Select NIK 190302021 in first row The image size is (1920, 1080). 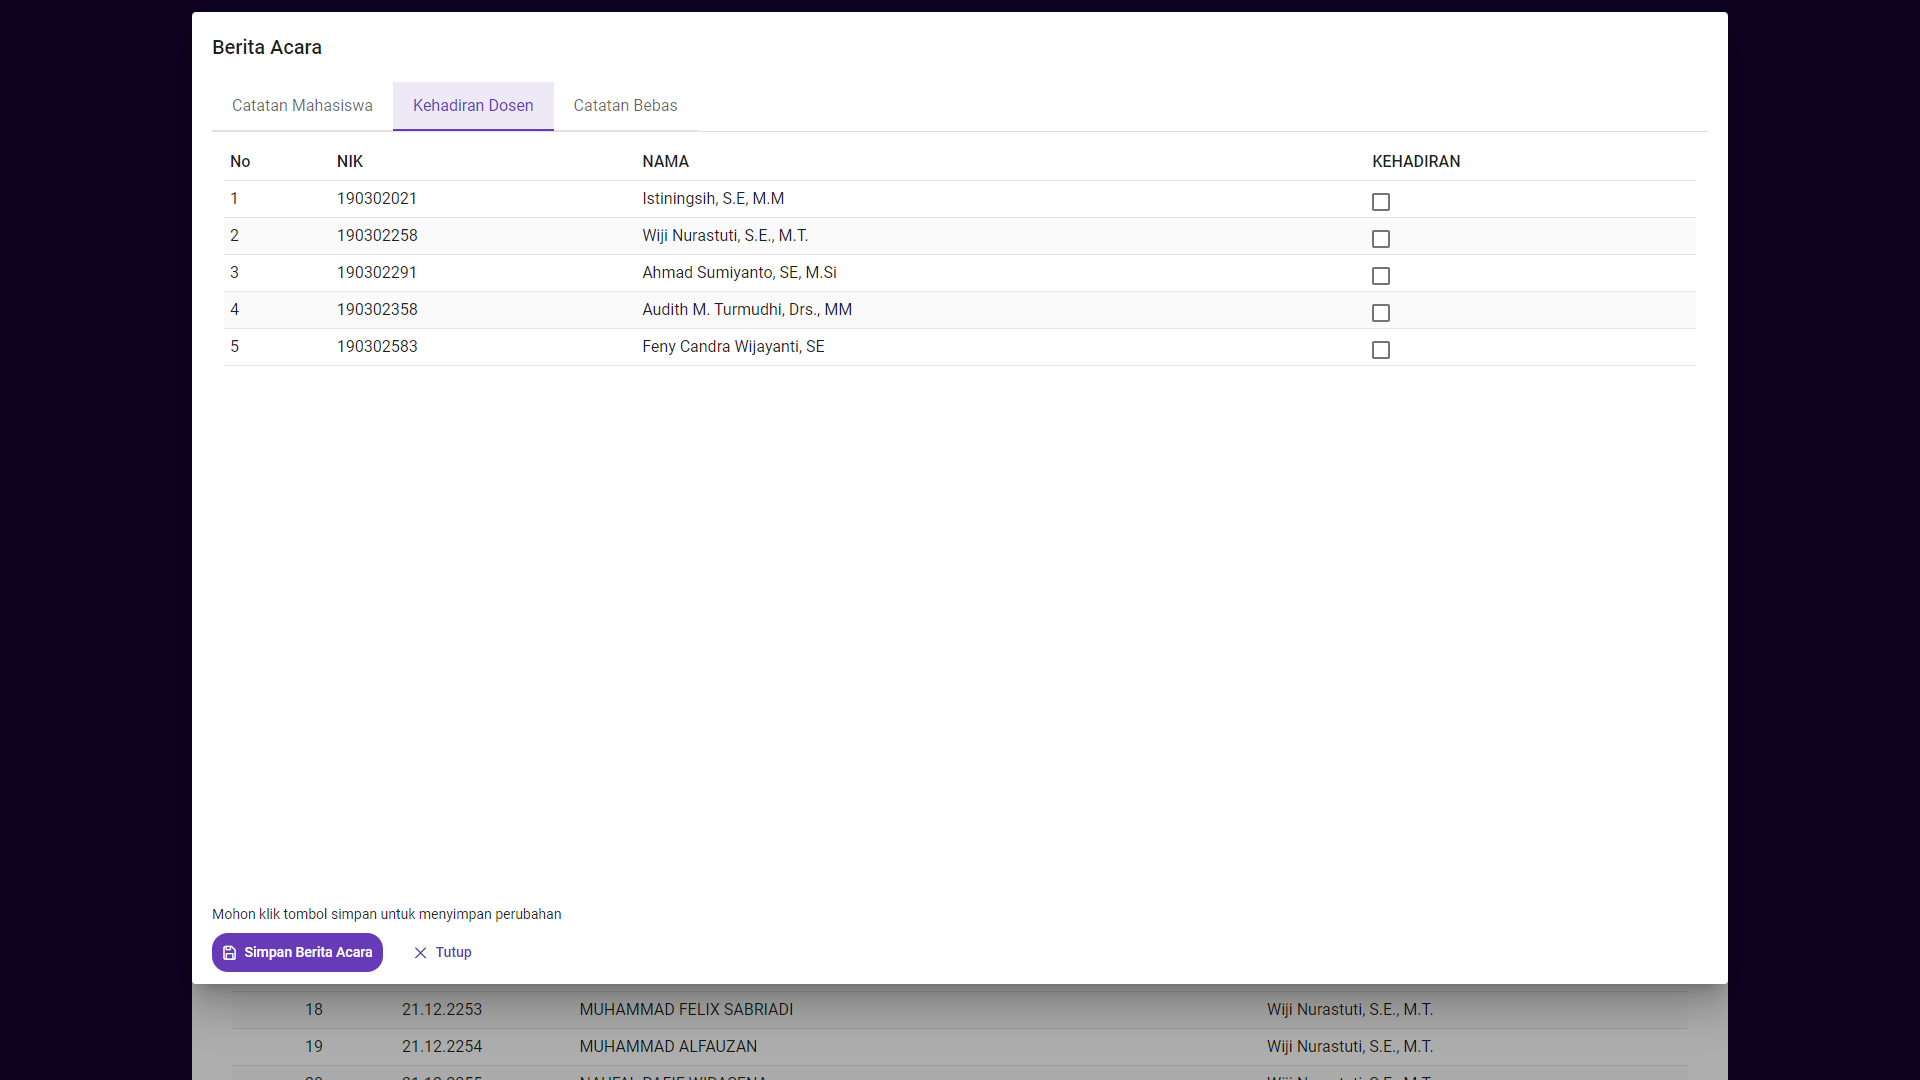377,199
